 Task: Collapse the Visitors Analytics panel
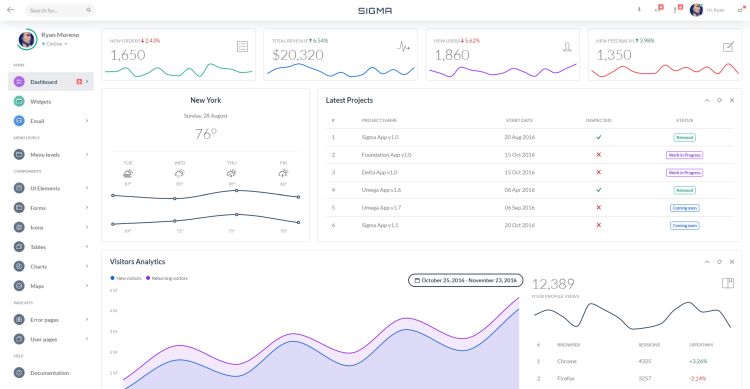click(x=707, y=262)
